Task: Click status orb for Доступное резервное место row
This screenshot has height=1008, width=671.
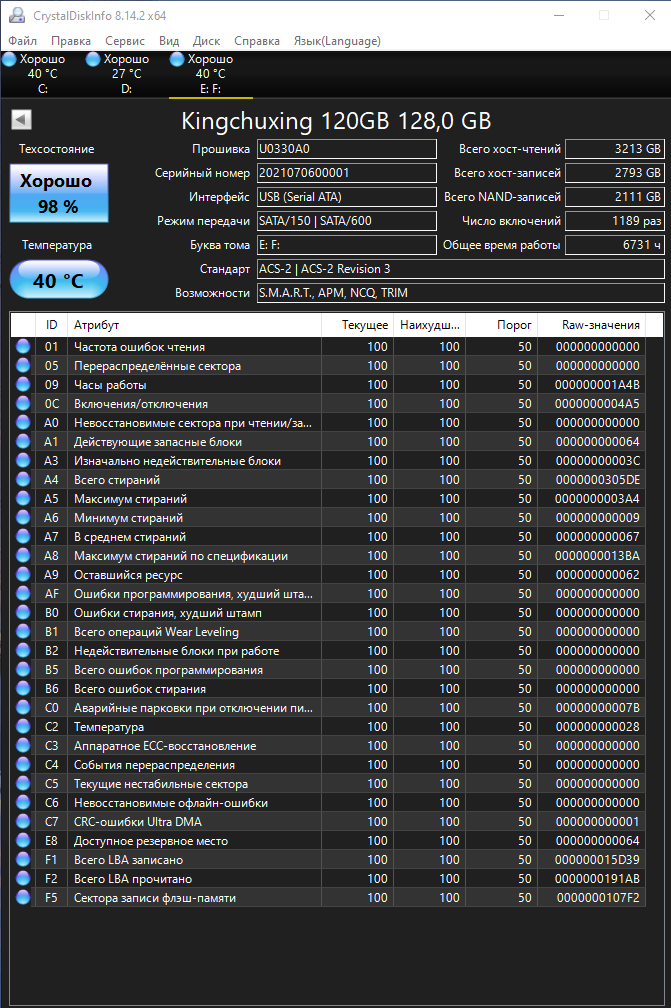Action: click(x=23, y=841)
